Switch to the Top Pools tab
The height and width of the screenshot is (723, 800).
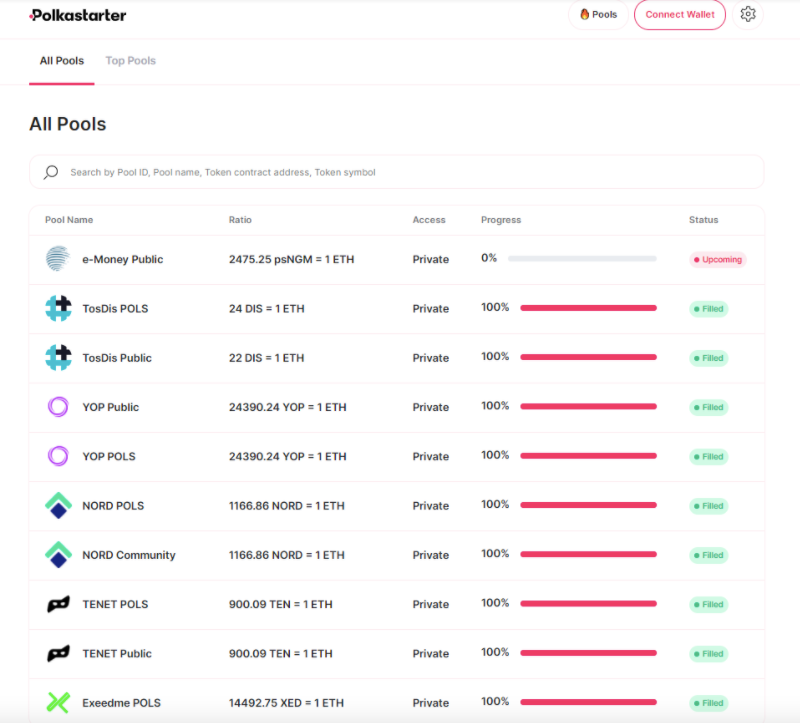click(131, 61)
